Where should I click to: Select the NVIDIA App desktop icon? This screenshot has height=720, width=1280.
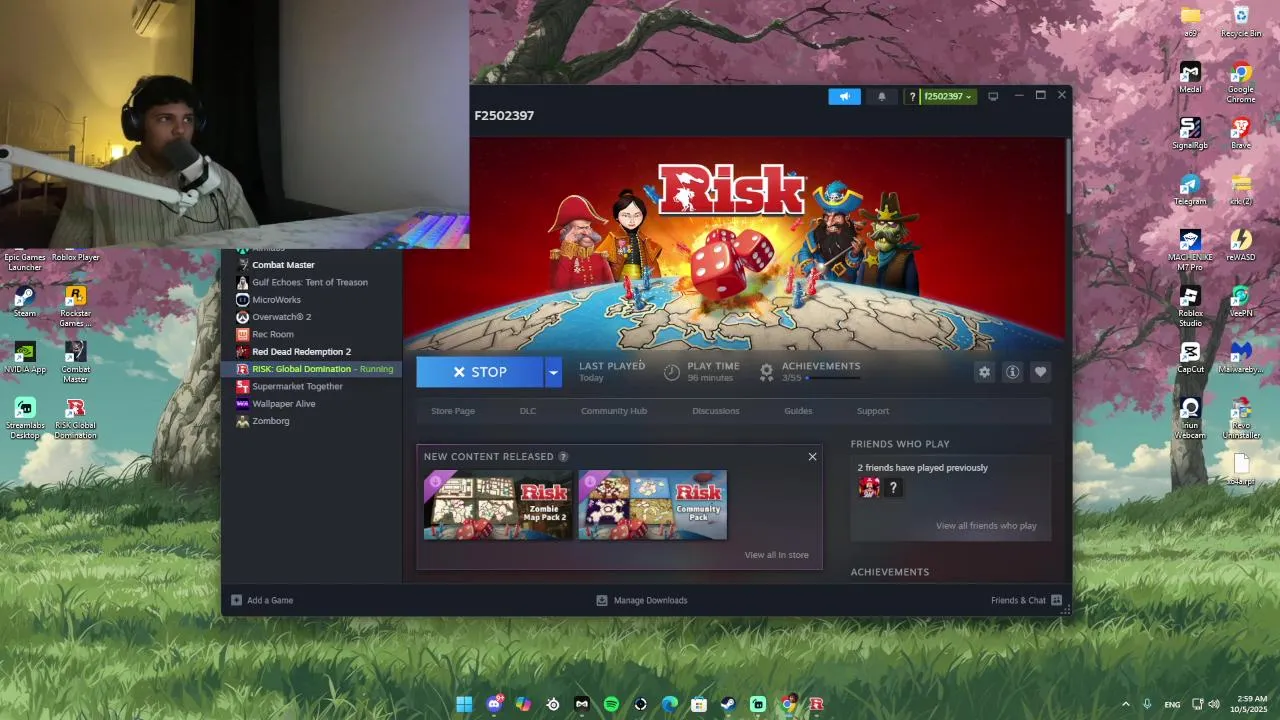(25, 358)
